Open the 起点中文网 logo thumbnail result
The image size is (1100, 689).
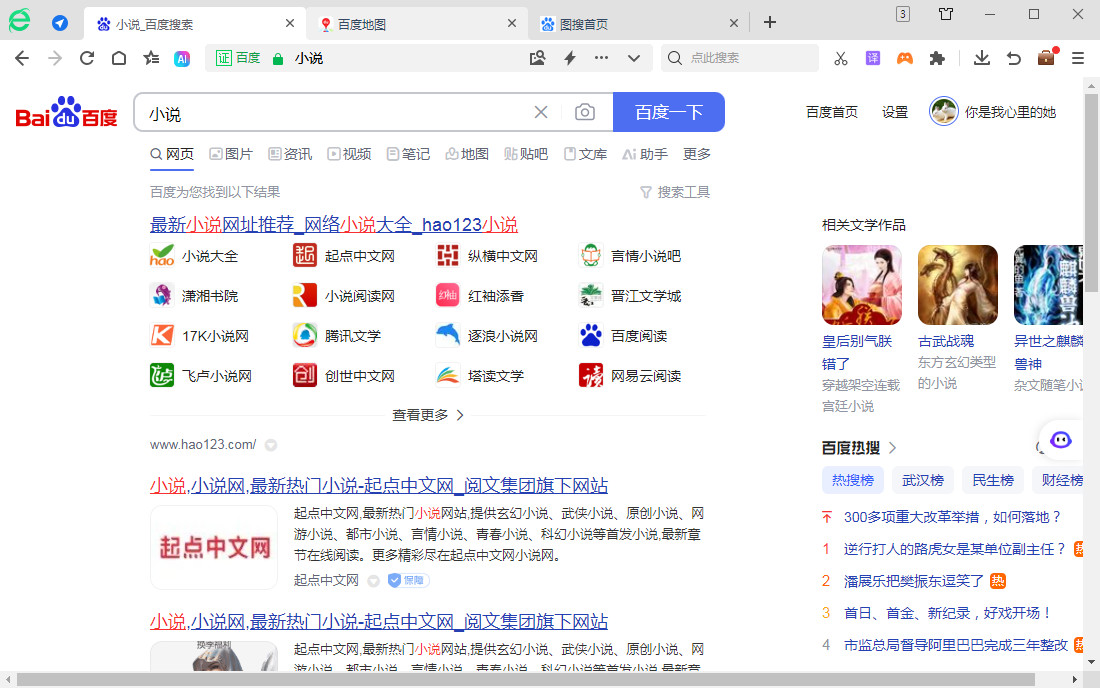[x=214, y=547]
